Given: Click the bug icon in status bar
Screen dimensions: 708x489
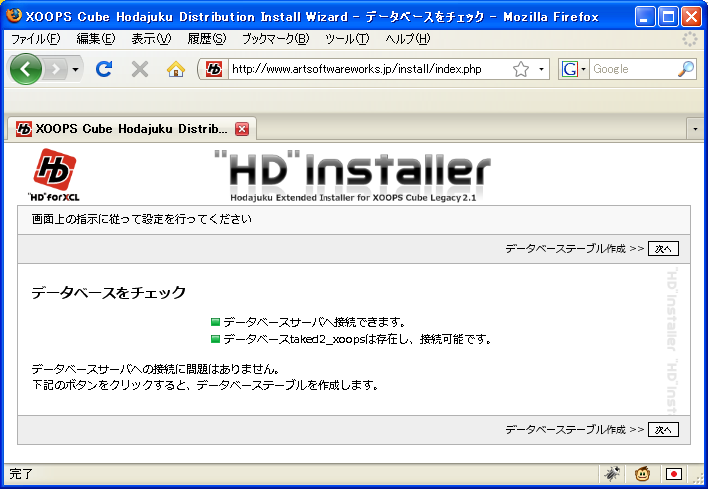Looking at the screenshot, I should coord(612,474).
